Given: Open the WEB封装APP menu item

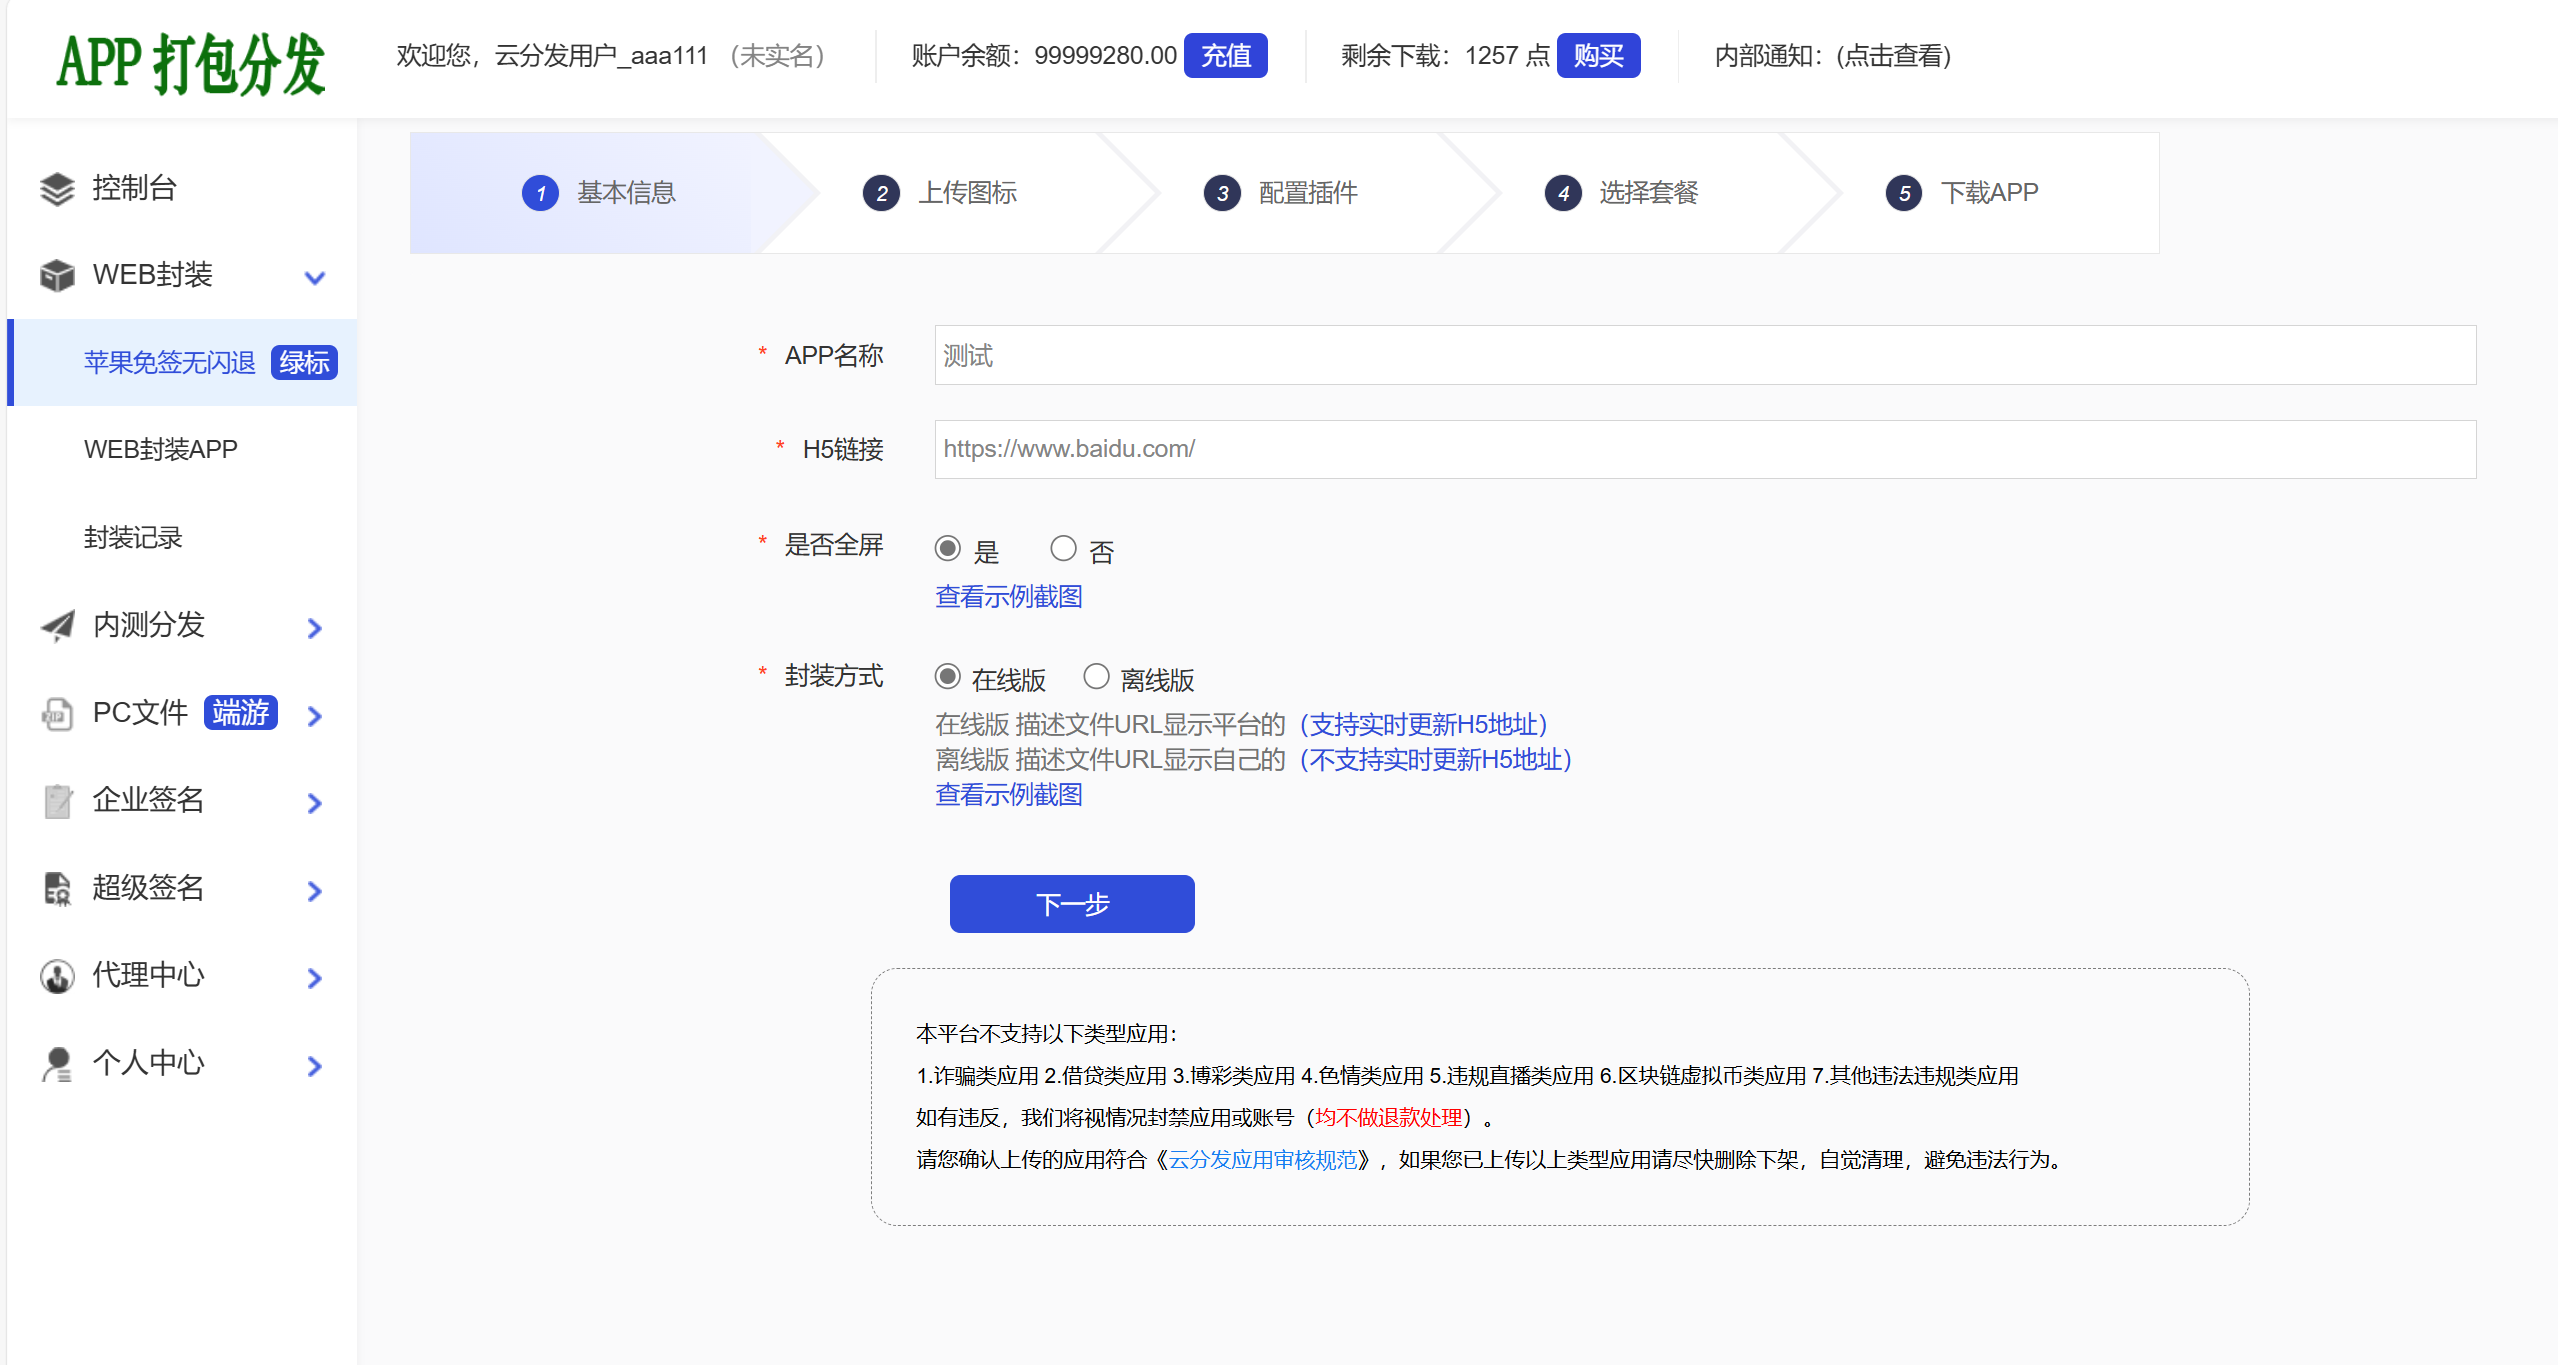Looking at the screenshot, I should (161, 450).
